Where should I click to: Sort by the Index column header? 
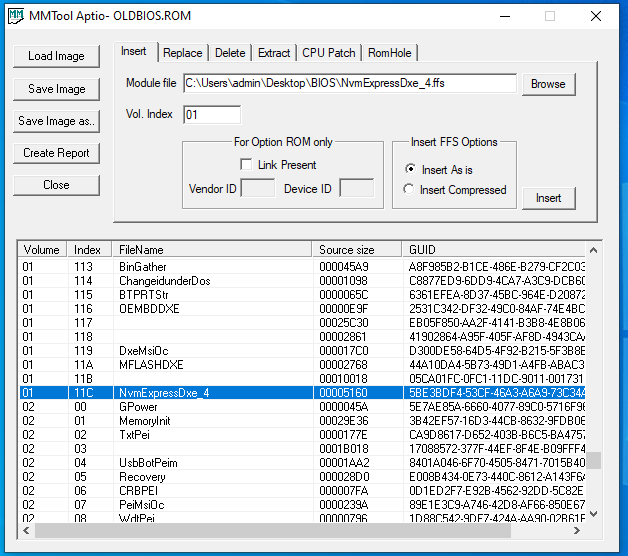tap(89, 250)
